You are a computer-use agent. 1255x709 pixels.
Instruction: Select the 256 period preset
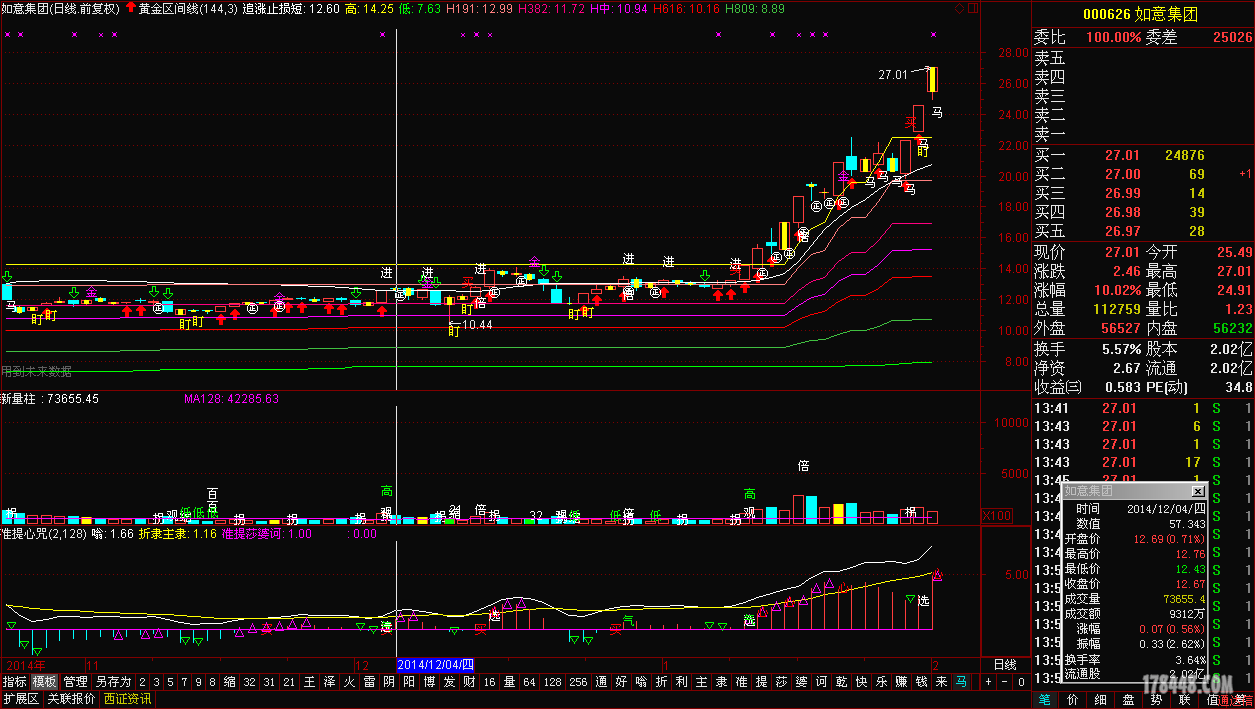(578, 681)
